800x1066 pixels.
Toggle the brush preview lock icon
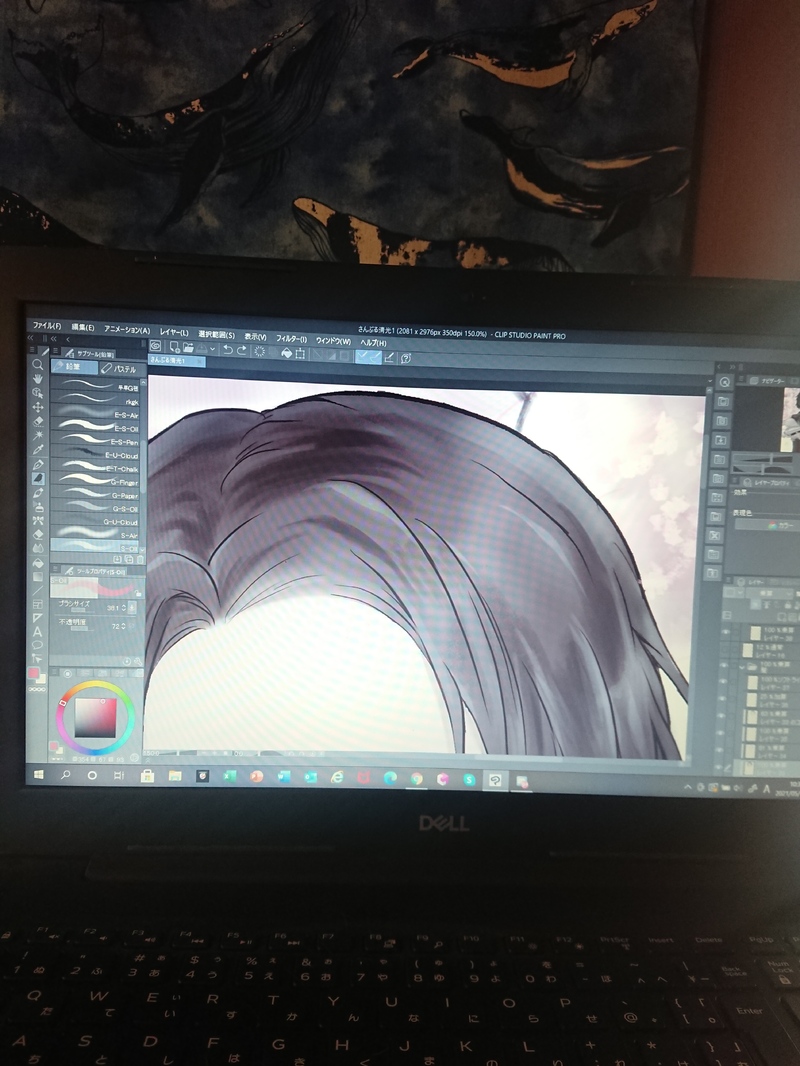pyautogui.click(x=139, y=593)
